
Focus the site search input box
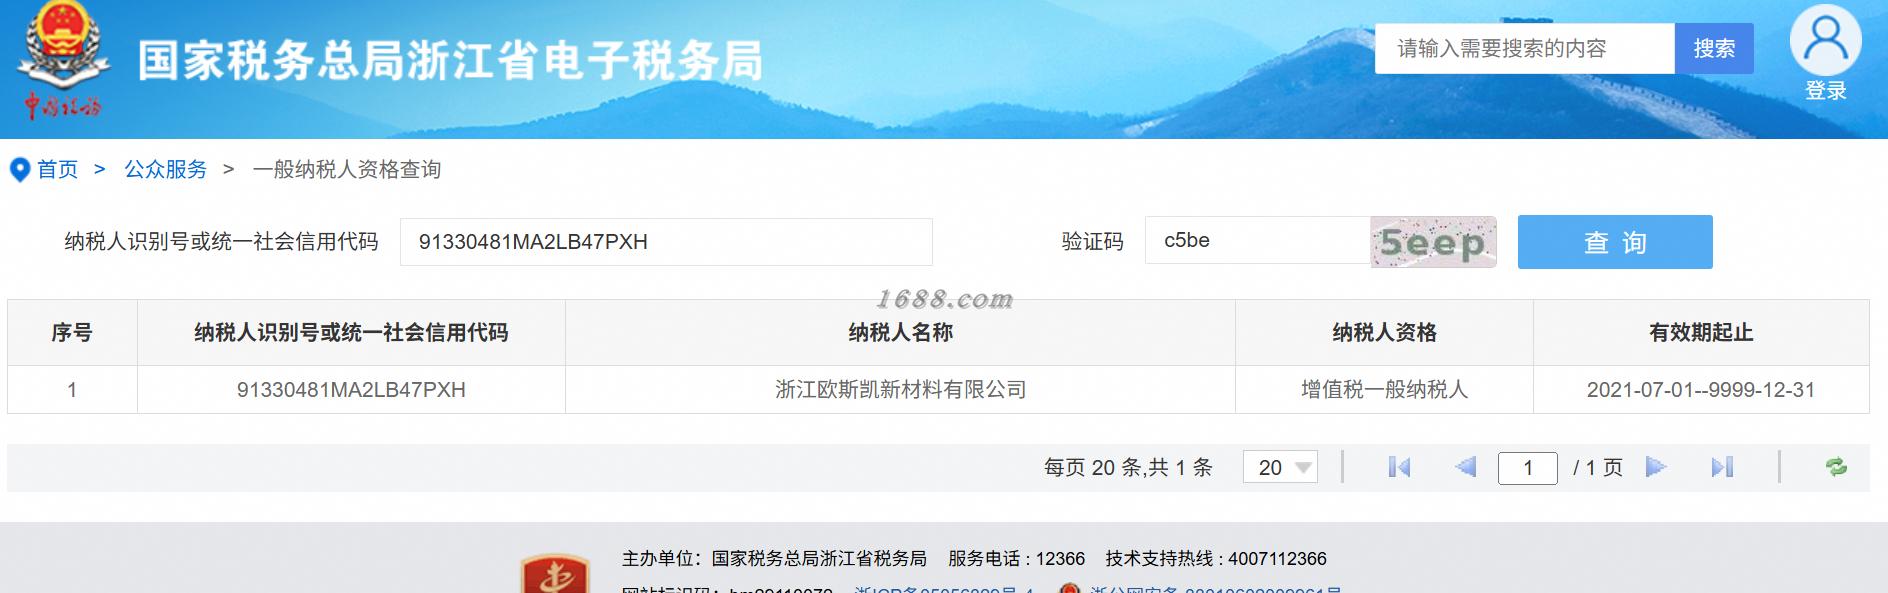(x=1525, y=48)
